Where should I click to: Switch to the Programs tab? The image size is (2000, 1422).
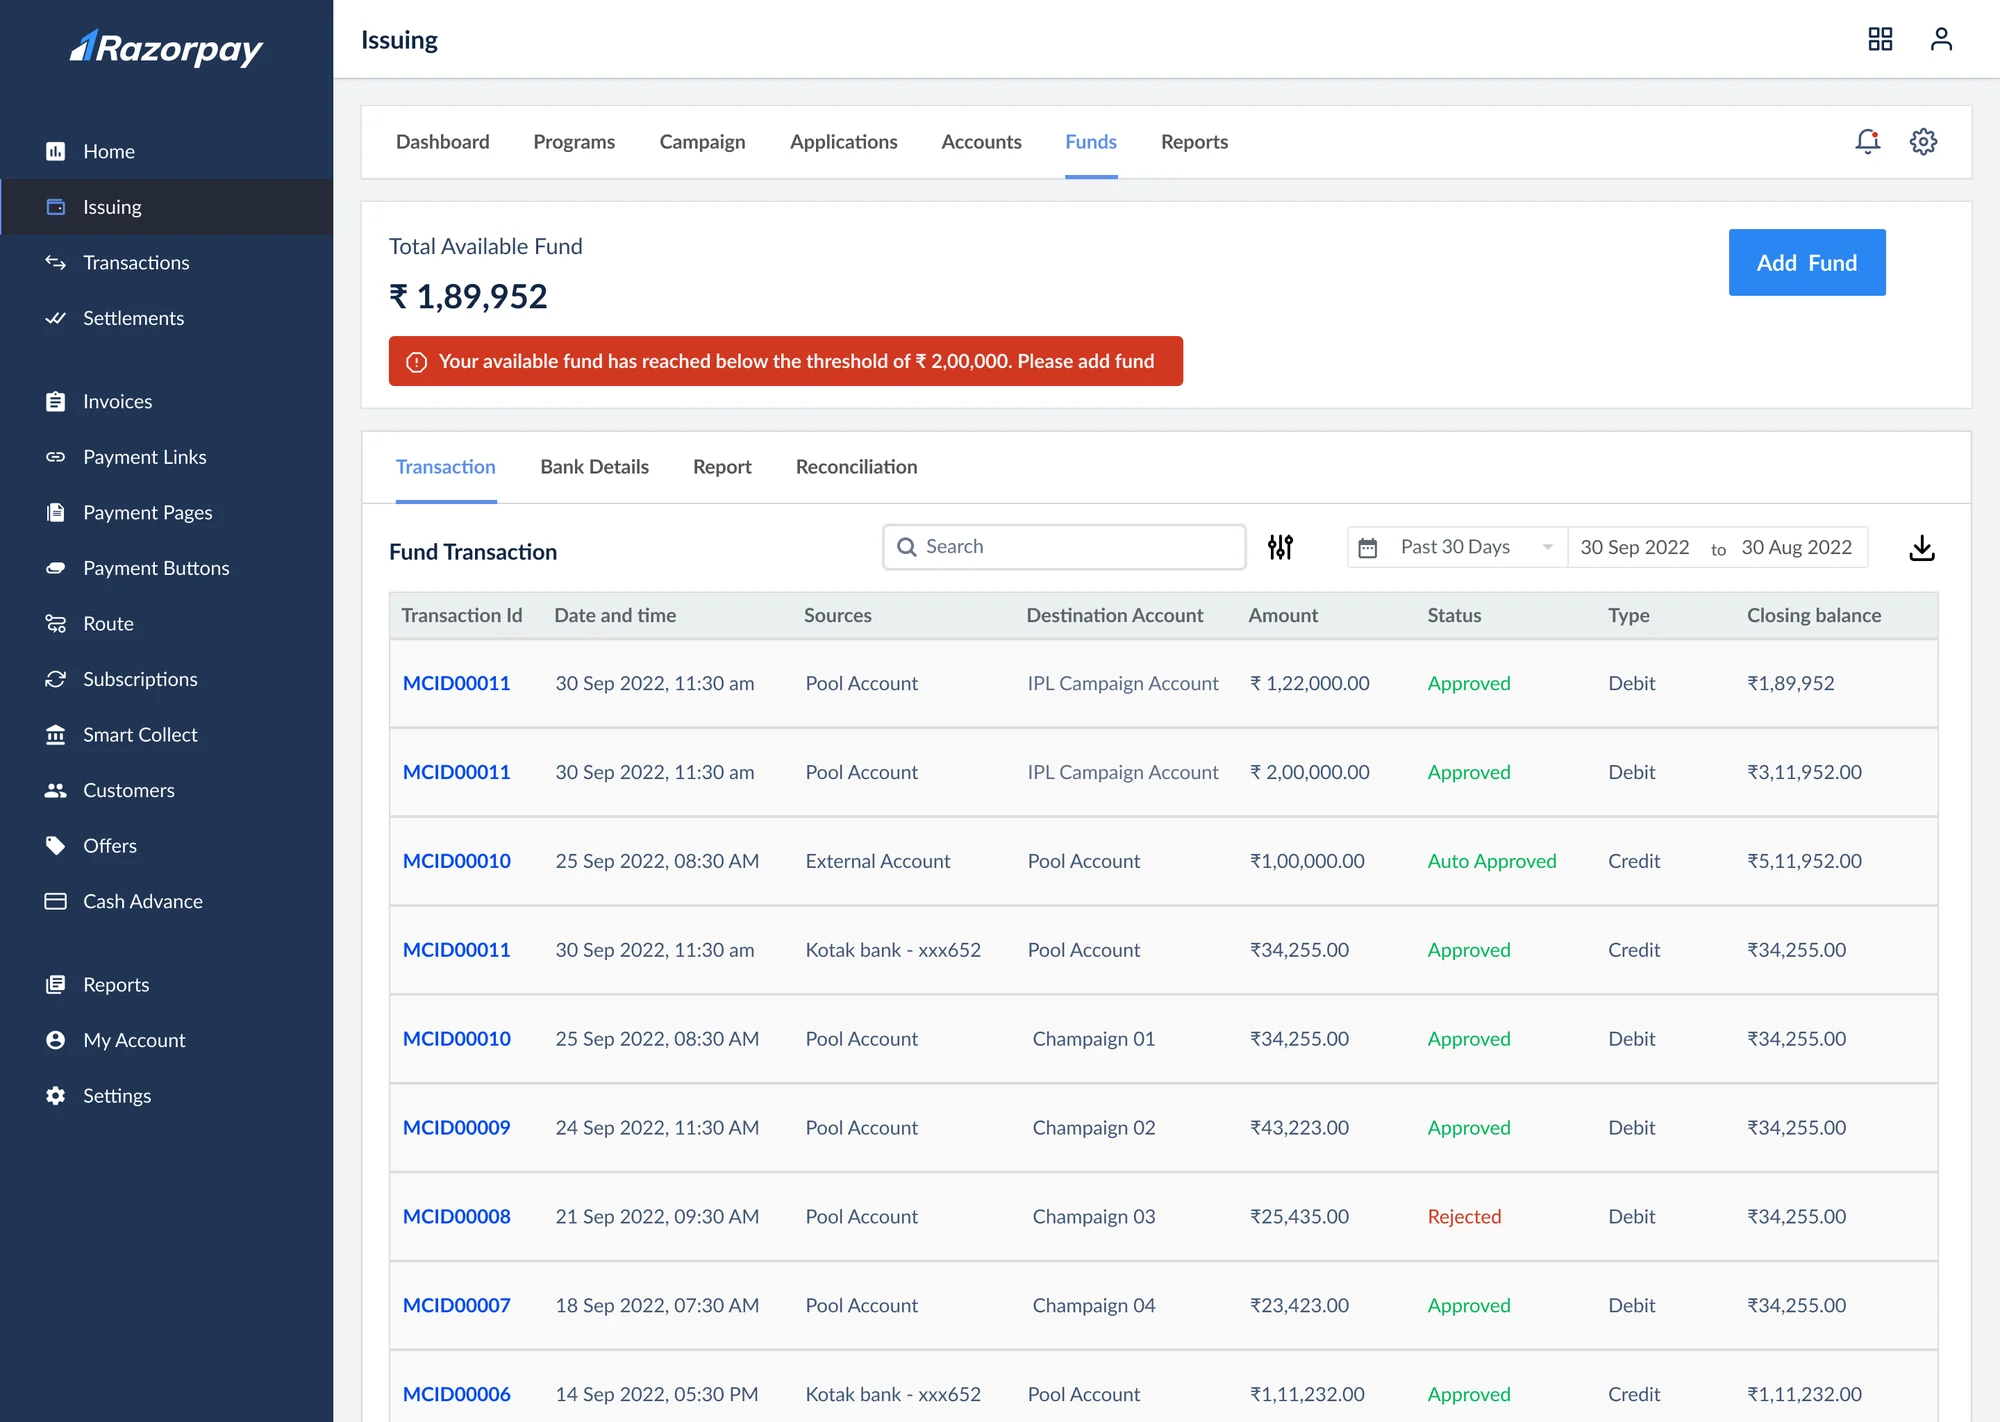pyautogui.click(x=574, y=142)
